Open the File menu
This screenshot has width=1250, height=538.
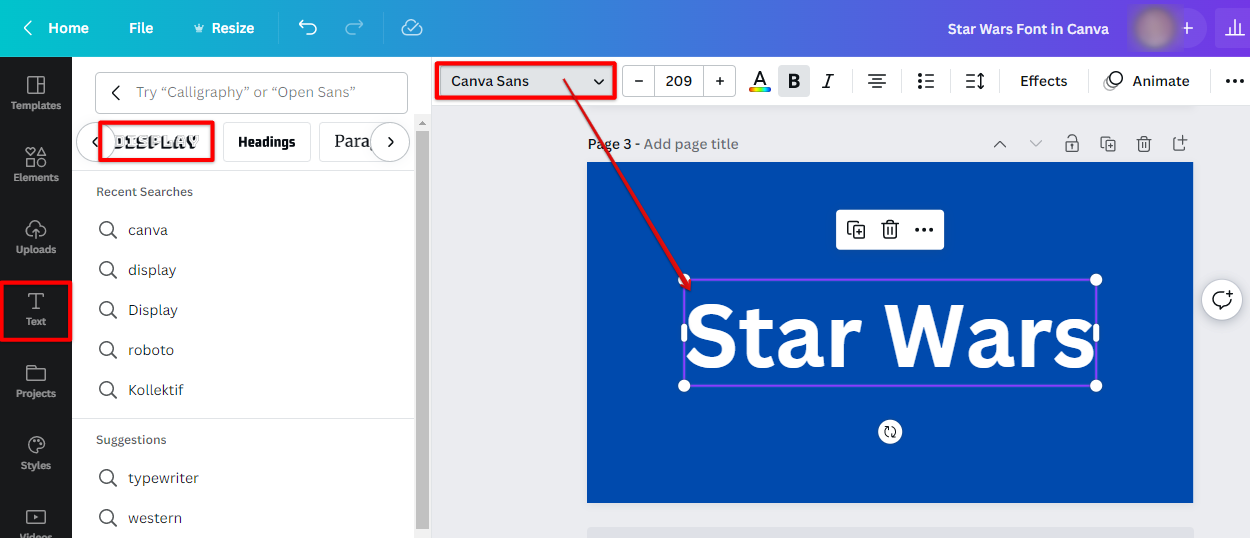point(141,28)
